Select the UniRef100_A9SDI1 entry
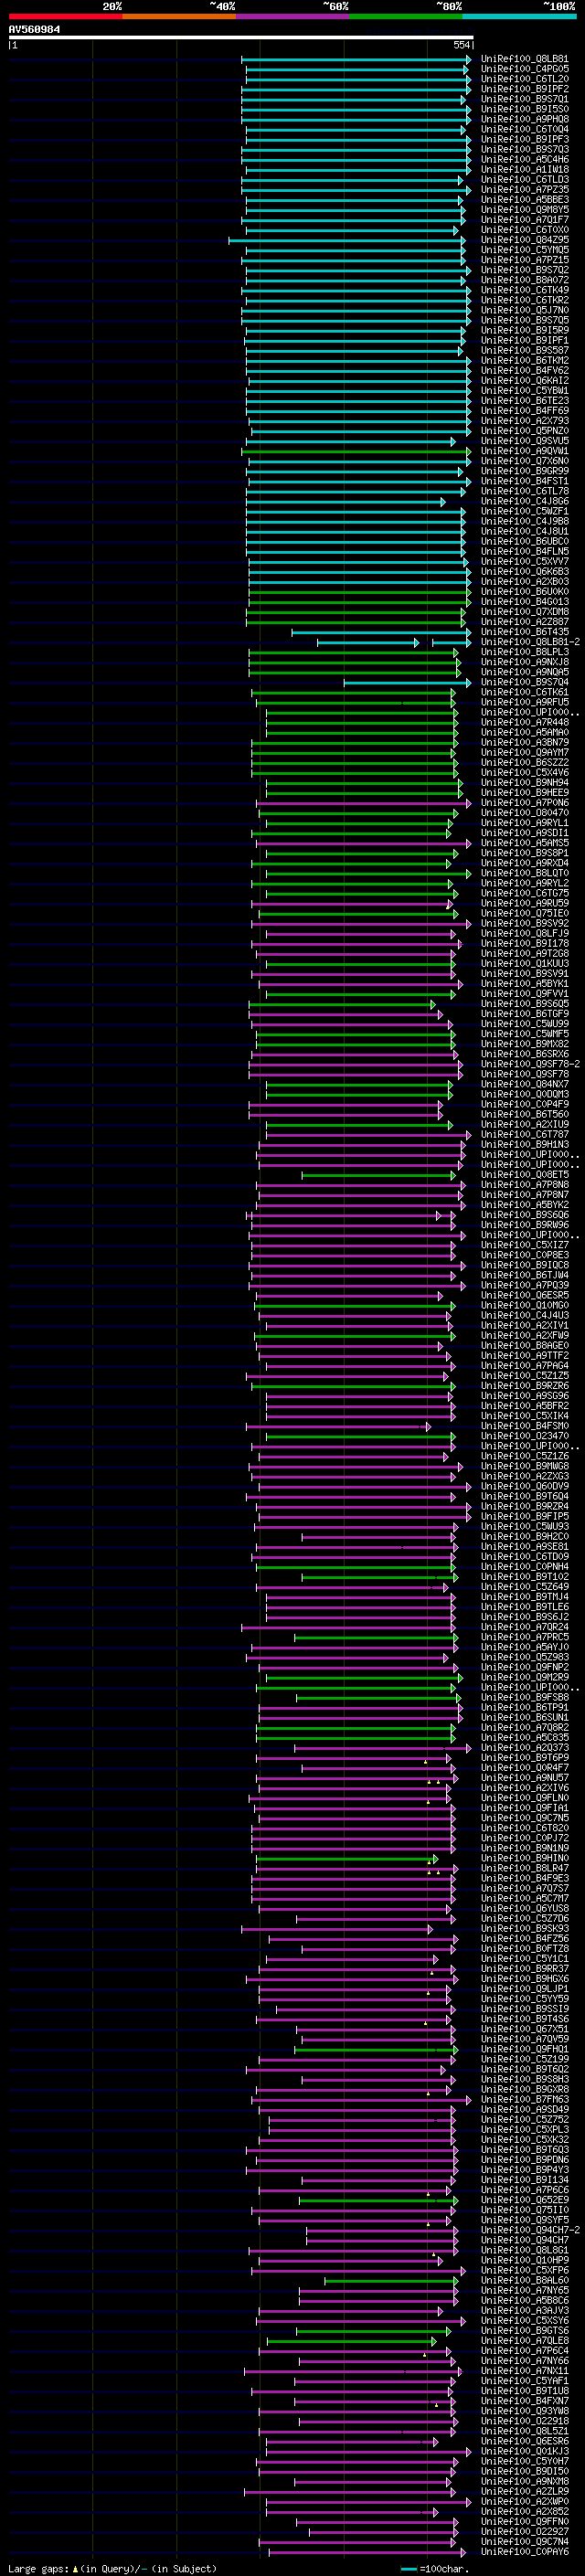585x2576 pixels. point(525,833)
